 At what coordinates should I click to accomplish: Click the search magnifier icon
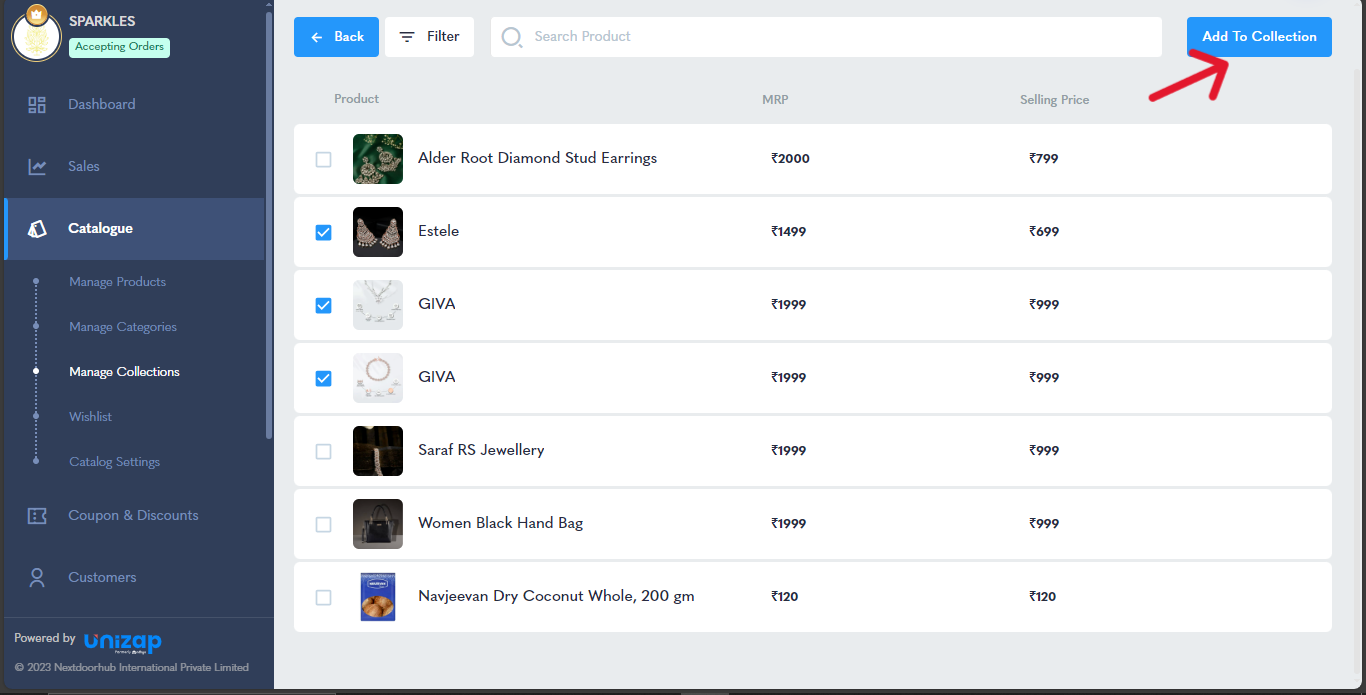tap(512, 37)
